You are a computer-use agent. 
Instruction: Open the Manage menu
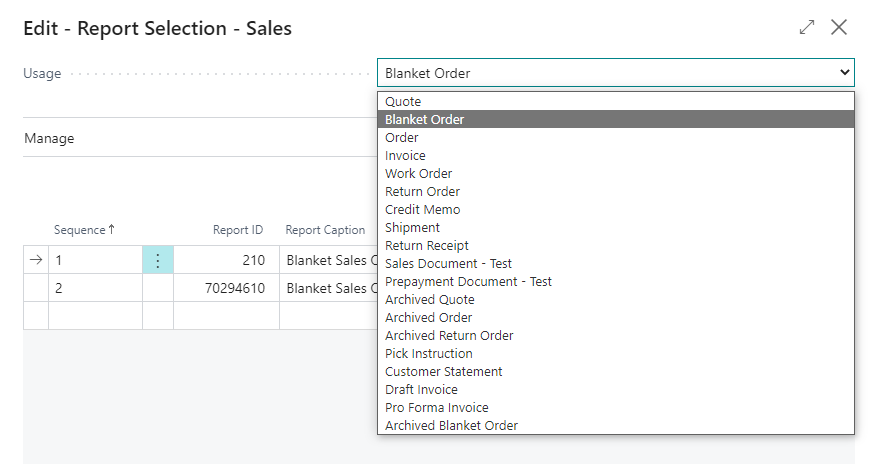point(49,139)
